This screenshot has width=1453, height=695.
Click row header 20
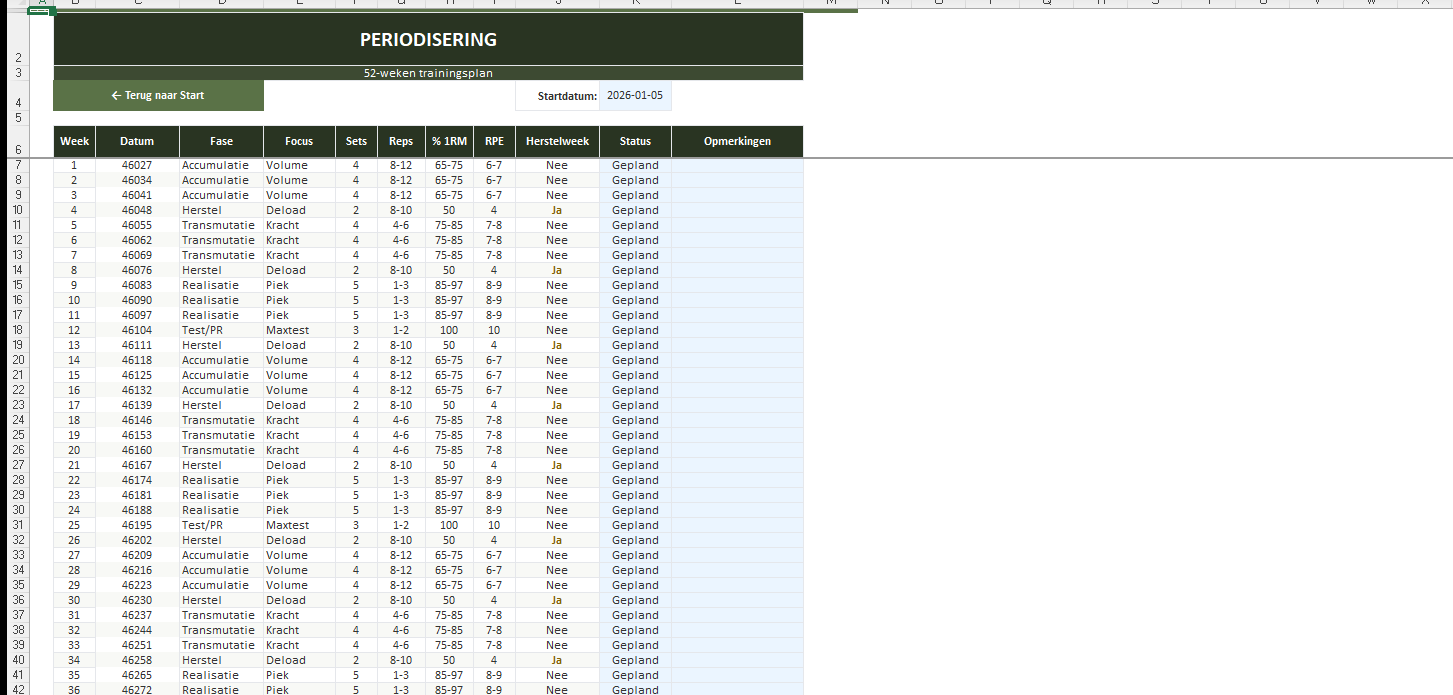pyautogui.click(x=17, y=360)
